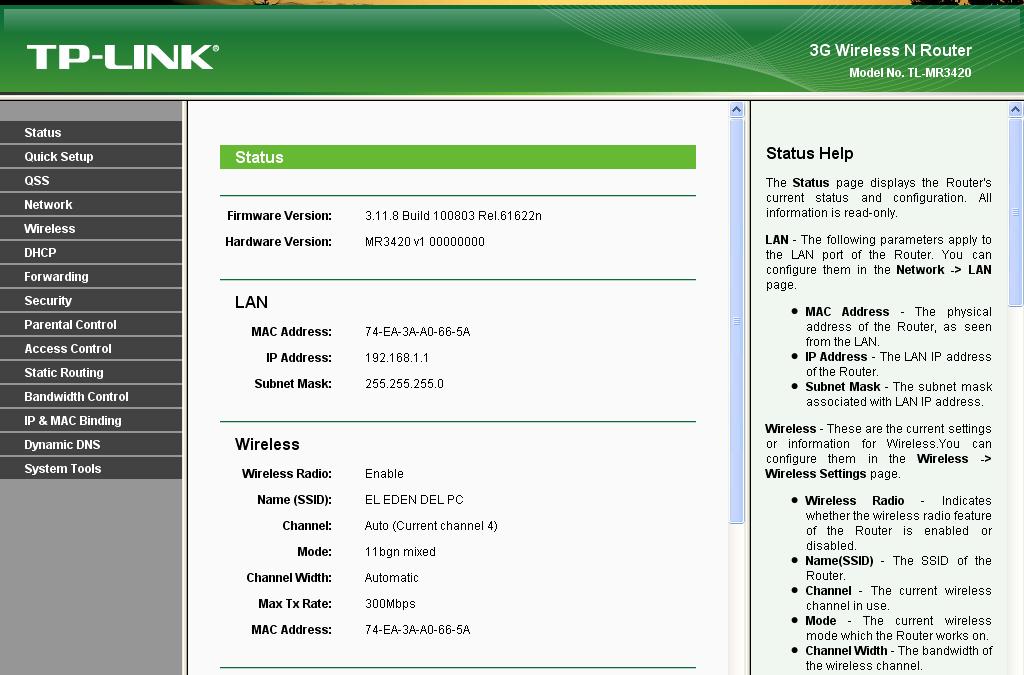Click the Max Tx Rate value 300Mbps
This screenshot has height=675, width=1024.
click(390, 604)
